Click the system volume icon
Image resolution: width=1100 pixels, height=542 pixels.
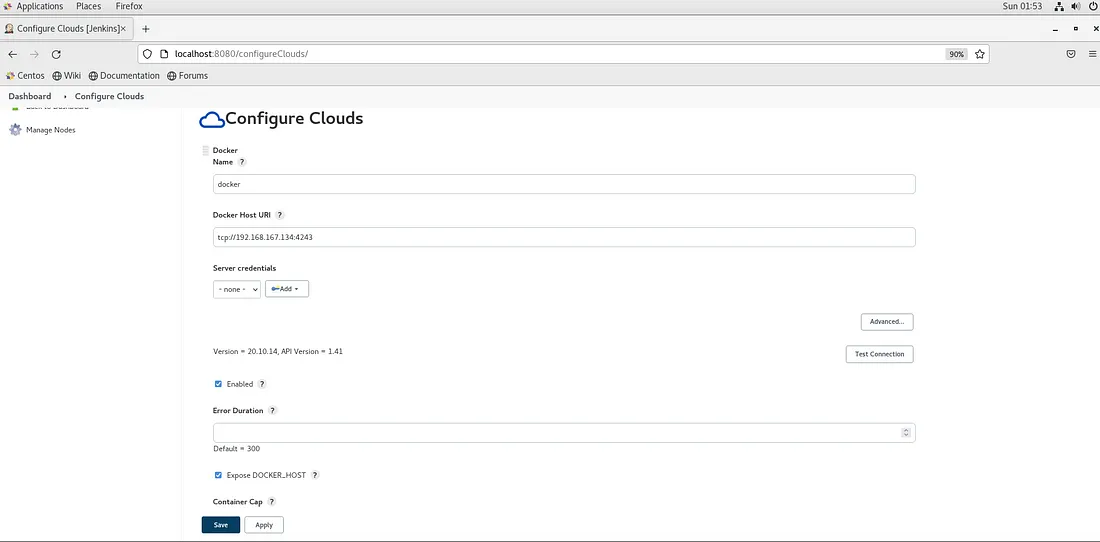tap(1075, 6)
